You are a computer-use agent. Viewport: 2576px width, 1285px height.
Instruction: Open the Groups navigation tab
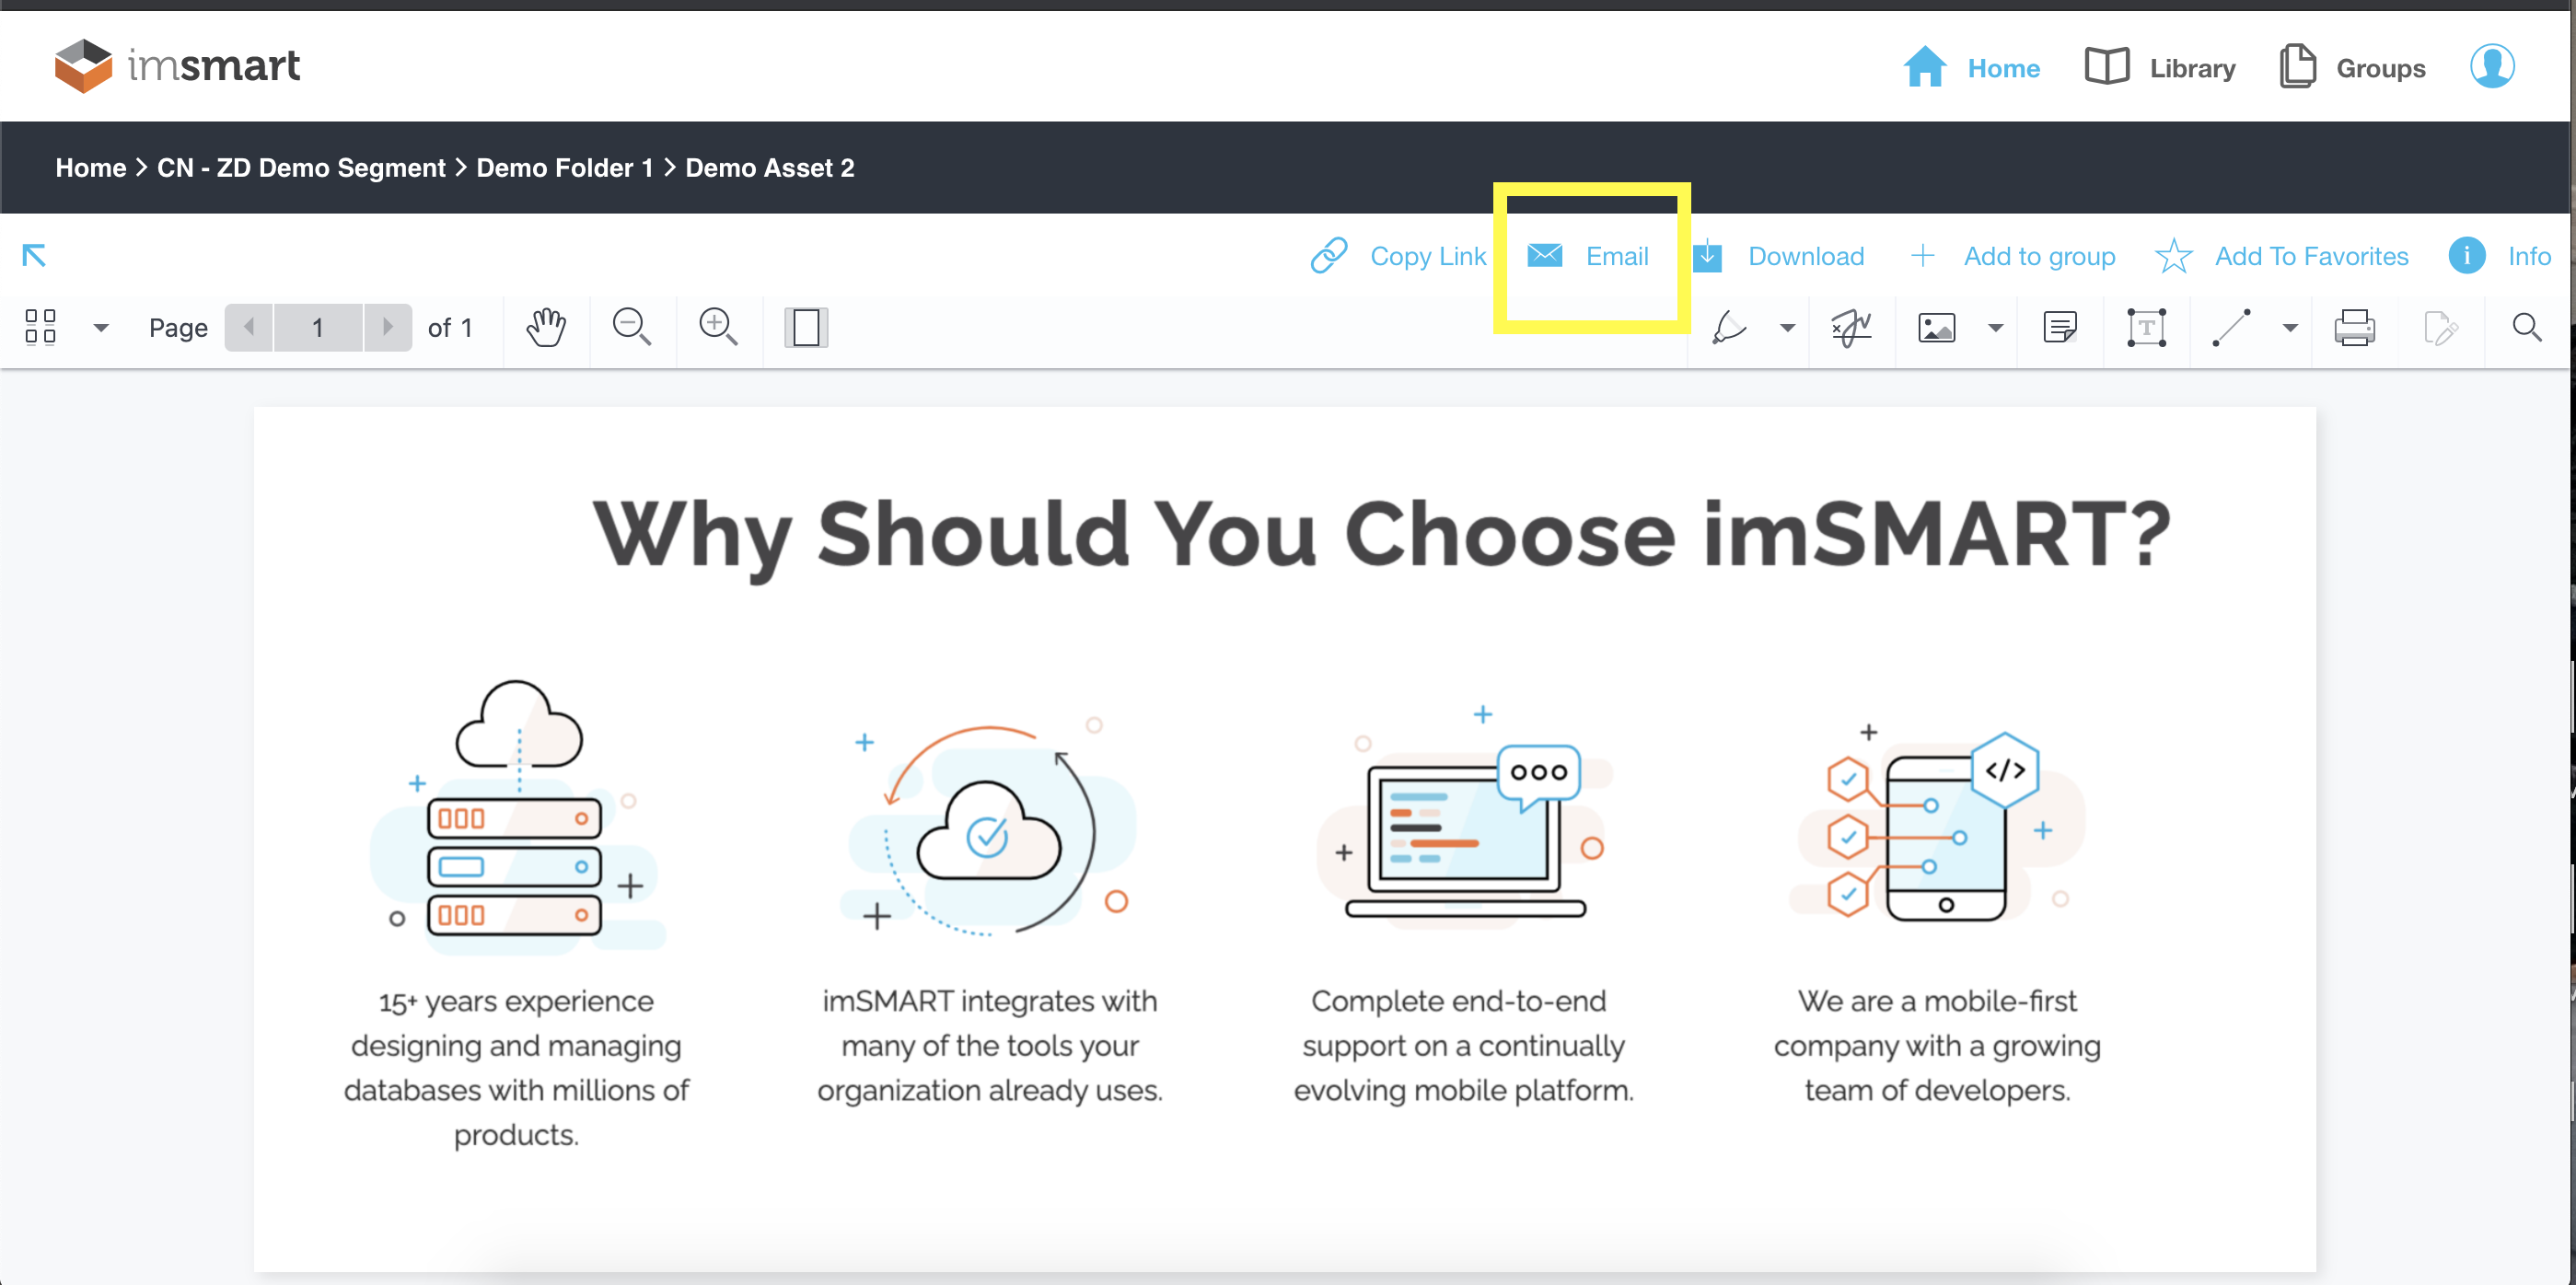pos(2352,68)
